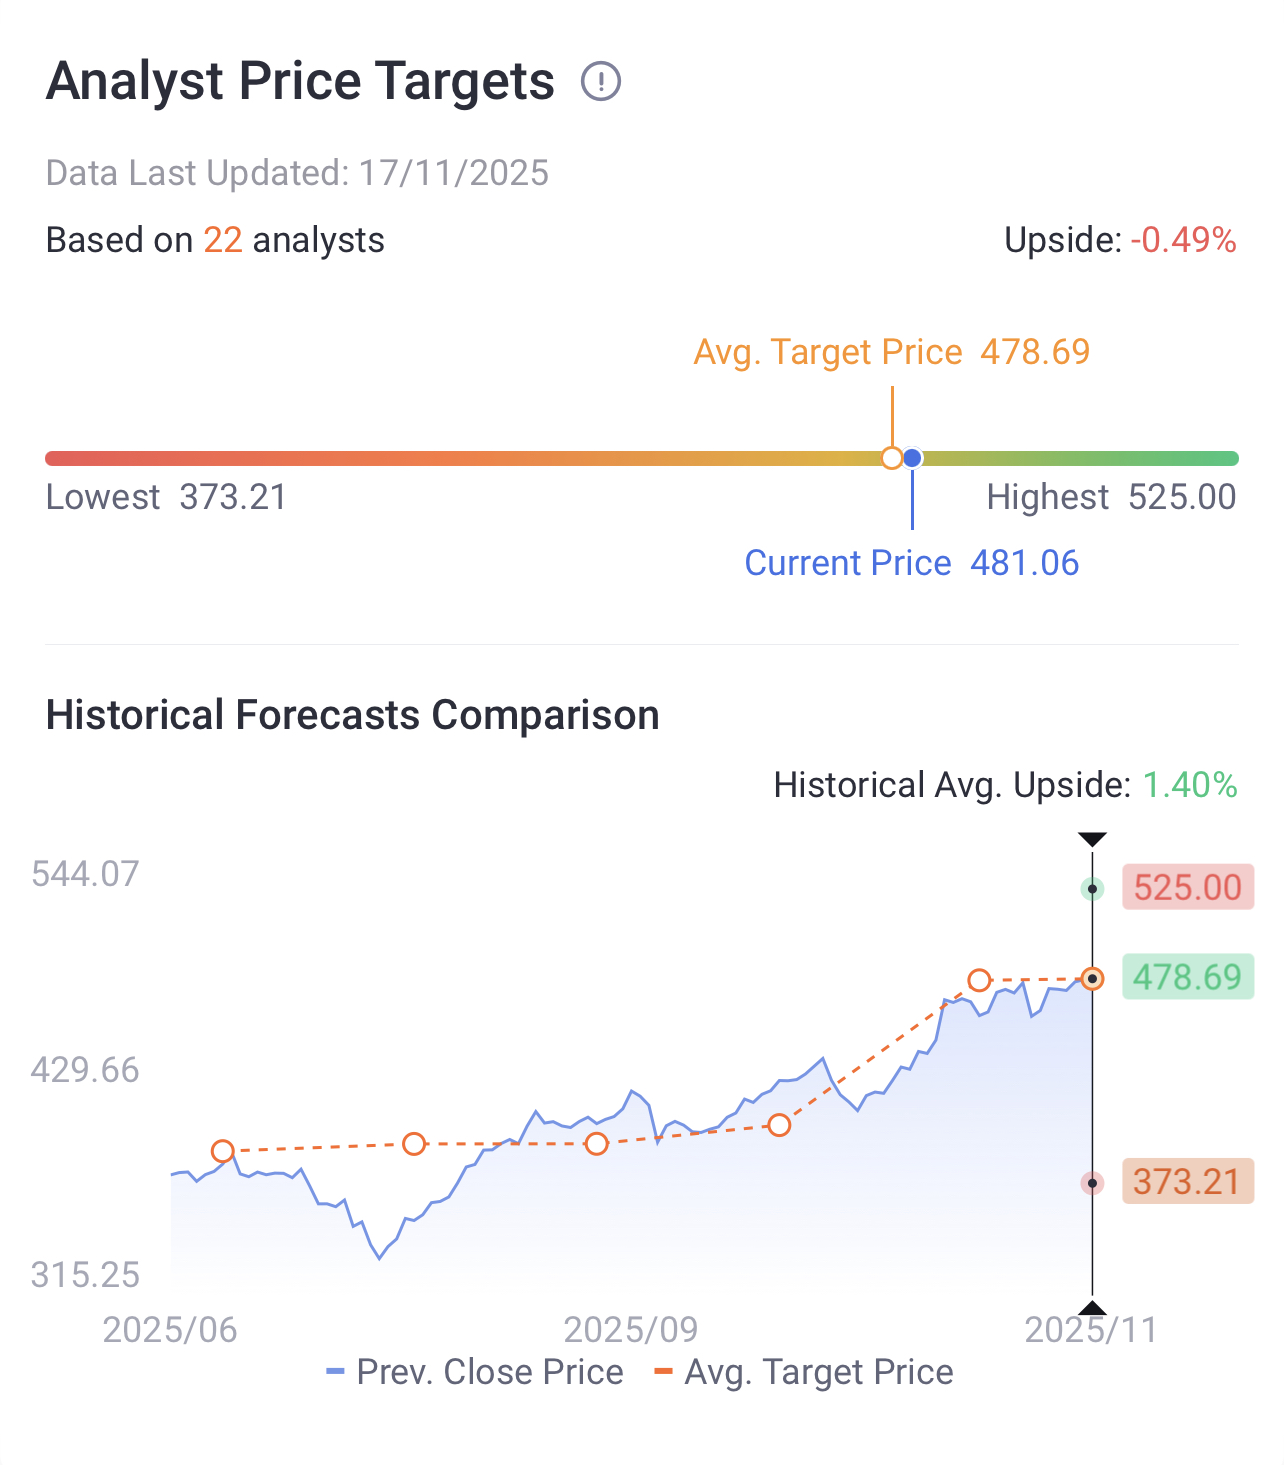This screenshot has height=1465, width=1284.
Task: Click the lowest target dot on chart cursor
Action: [x=1092, y=1183]
